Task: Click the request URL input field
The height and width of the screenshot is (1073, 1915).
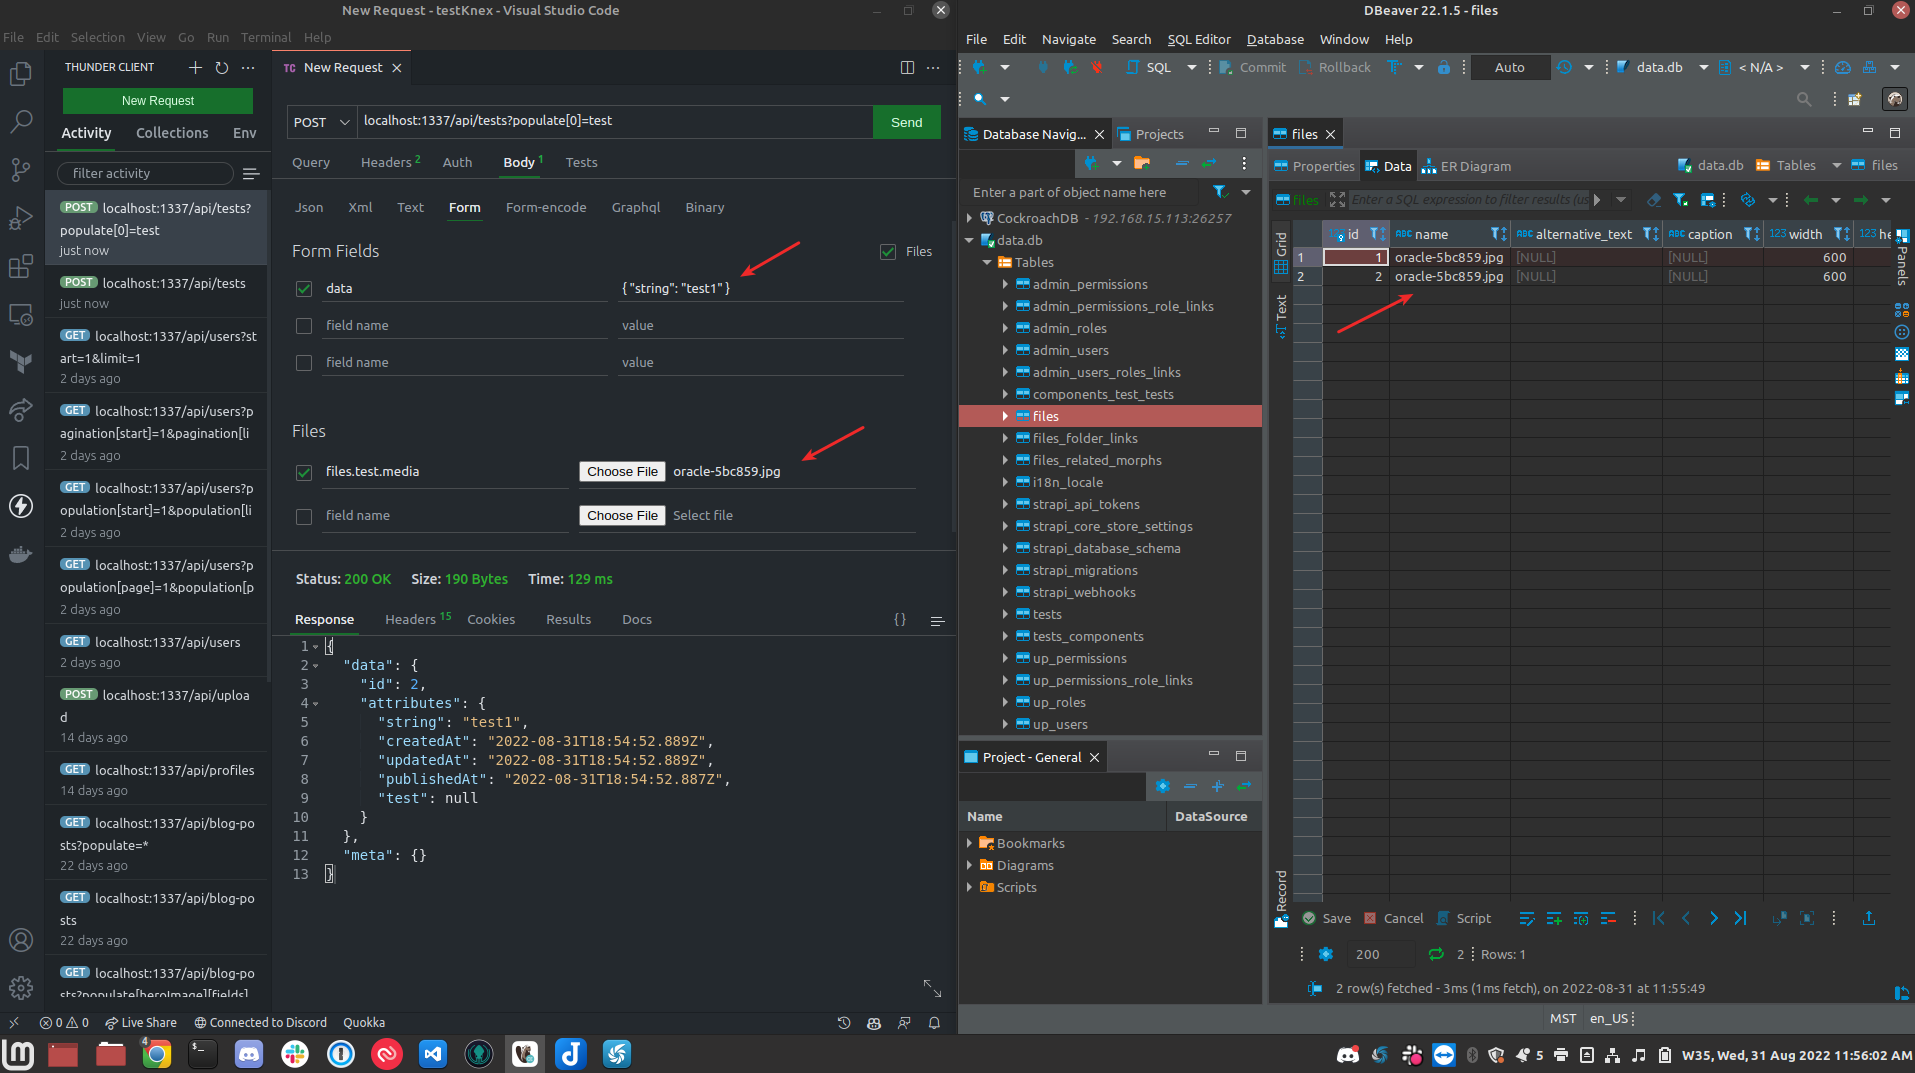Action: click(615, 121)
